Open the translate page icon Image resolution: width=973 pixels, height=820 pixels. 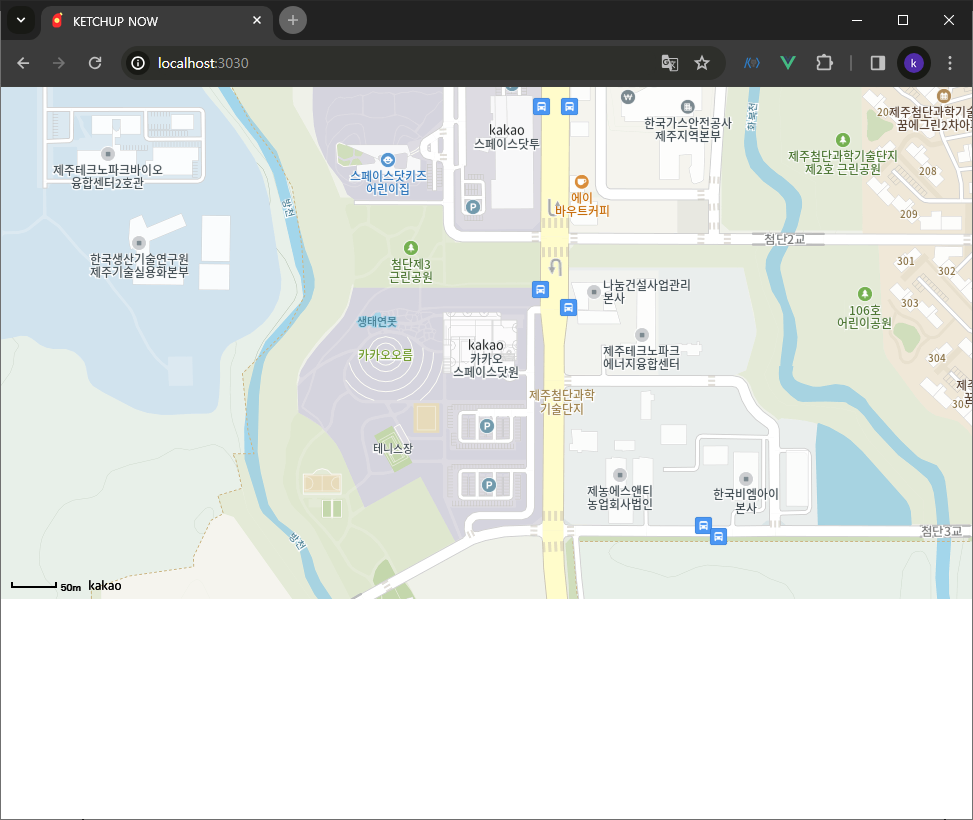[x=670, y=63]
